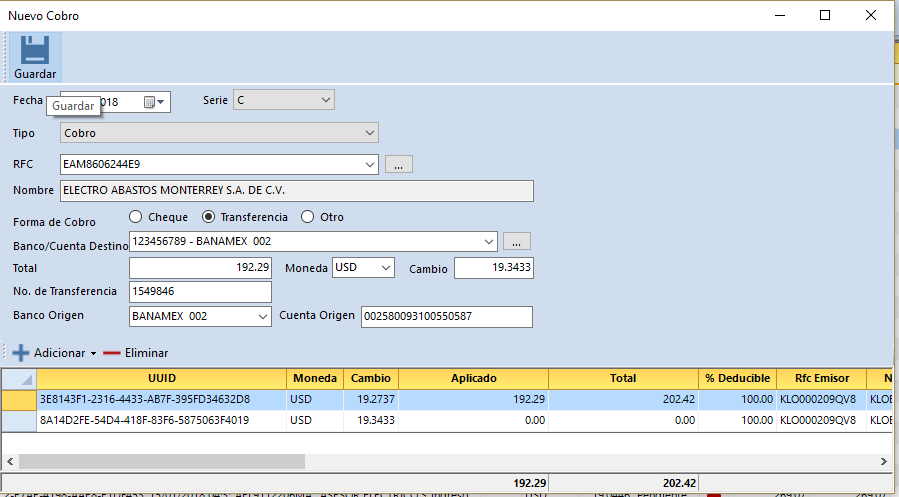Image resolution: width=899 pixels, height=497 pixels.
Task: Choose the Otro payment option
Action: pos(308,217)
